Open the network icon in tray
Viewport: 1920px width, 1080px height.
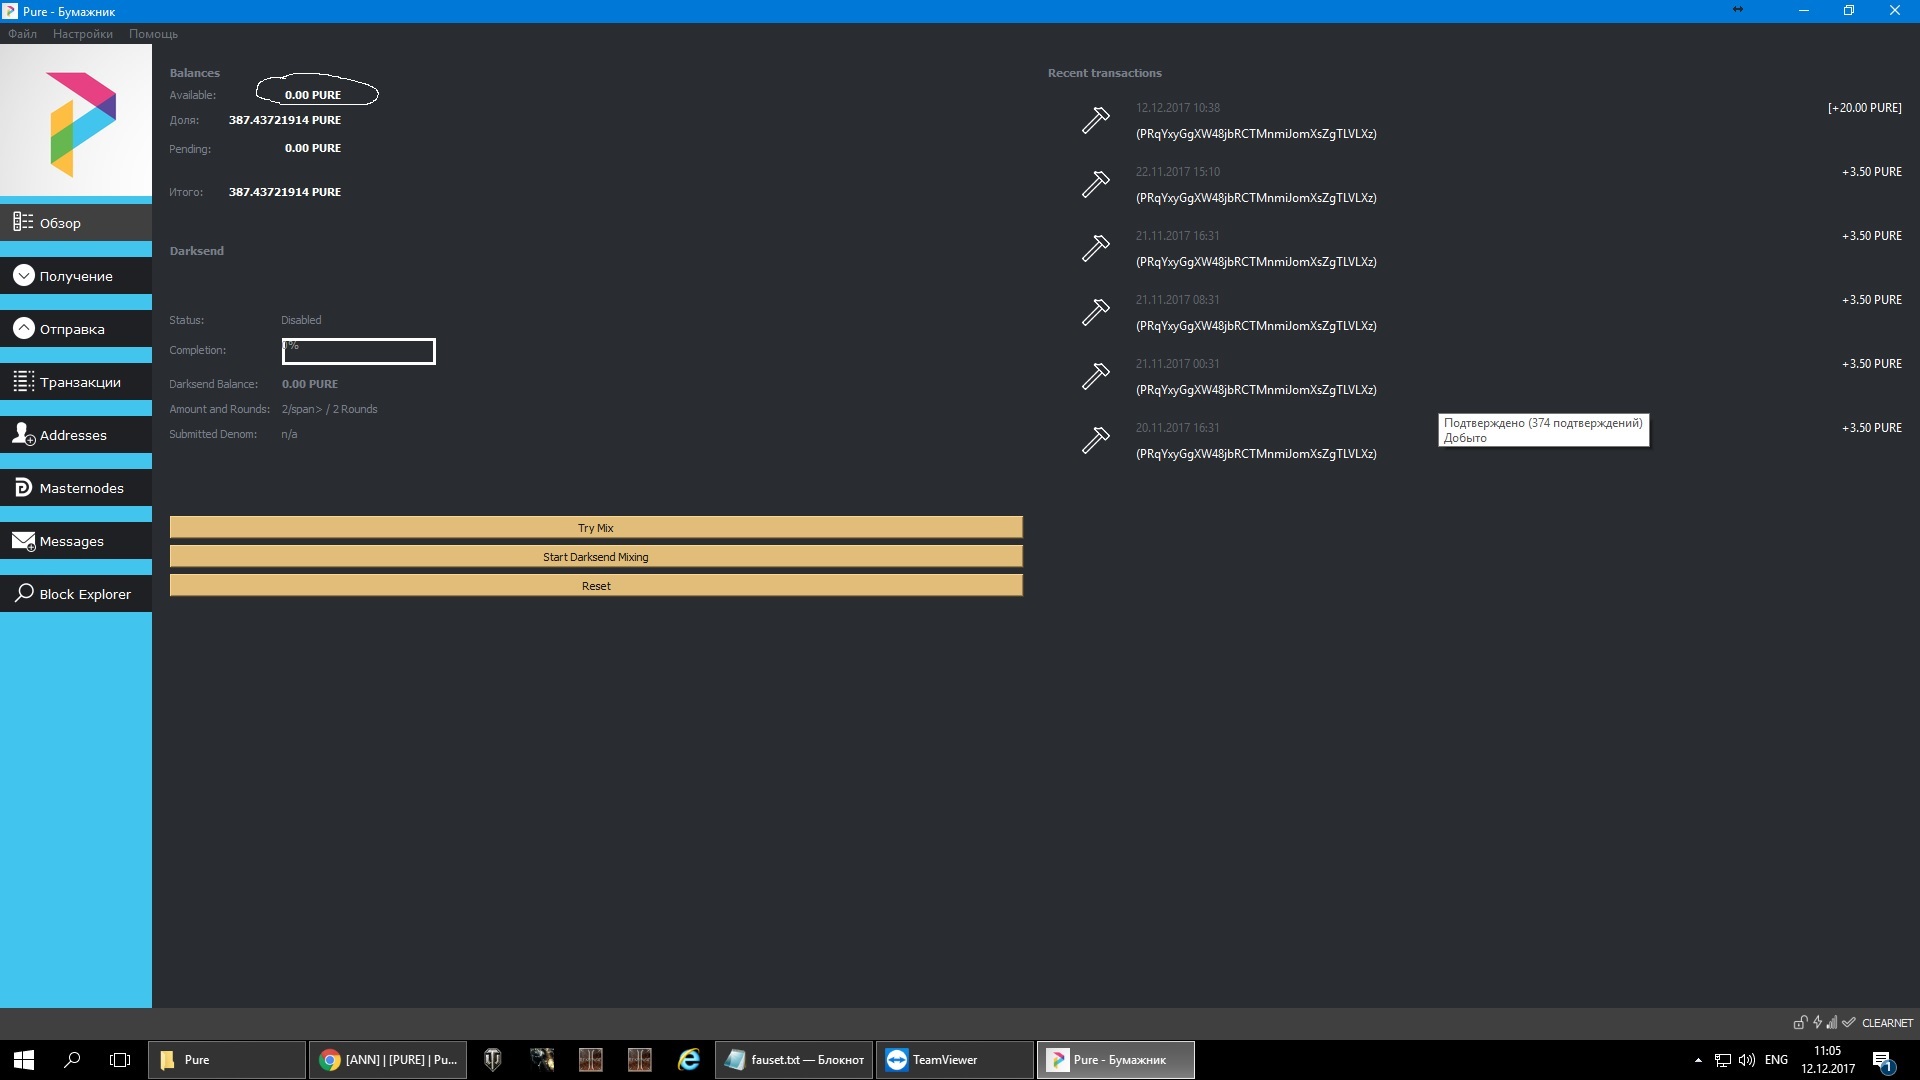(x=1723, y=1060)
